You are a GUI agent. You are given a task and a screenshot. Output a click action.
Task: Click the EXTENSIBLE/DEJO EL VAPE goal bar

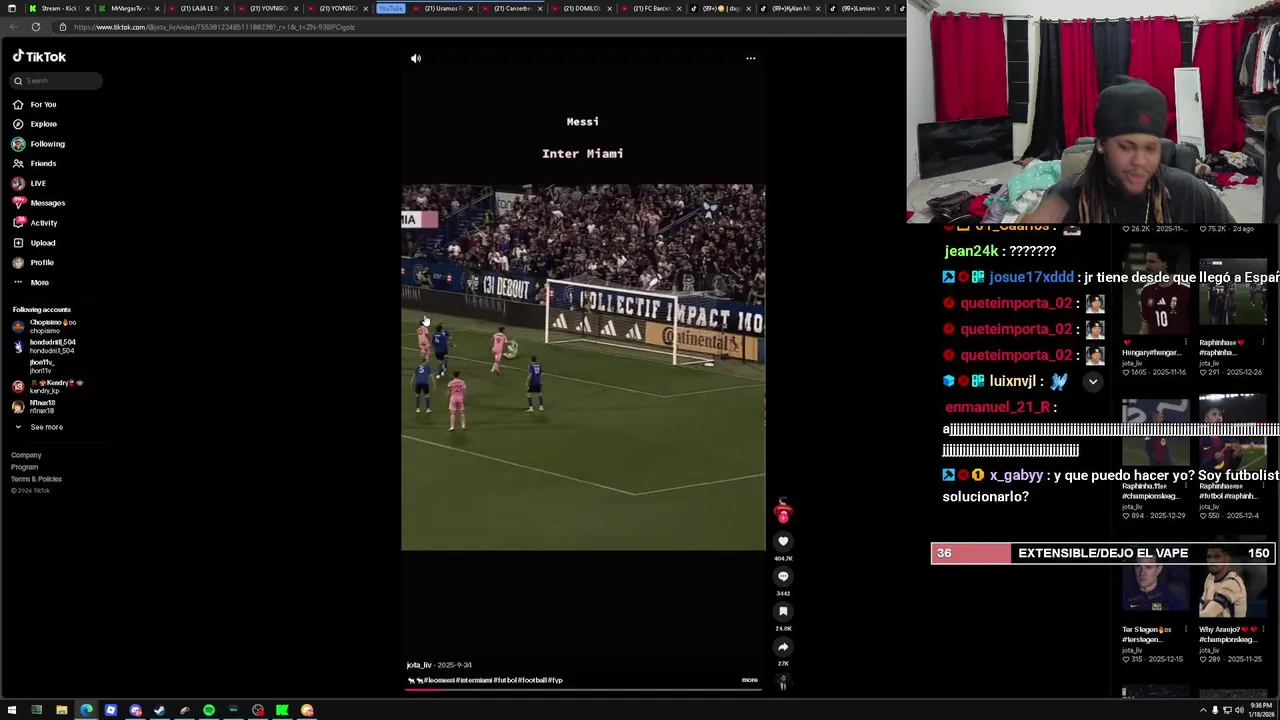(1103, 553)
